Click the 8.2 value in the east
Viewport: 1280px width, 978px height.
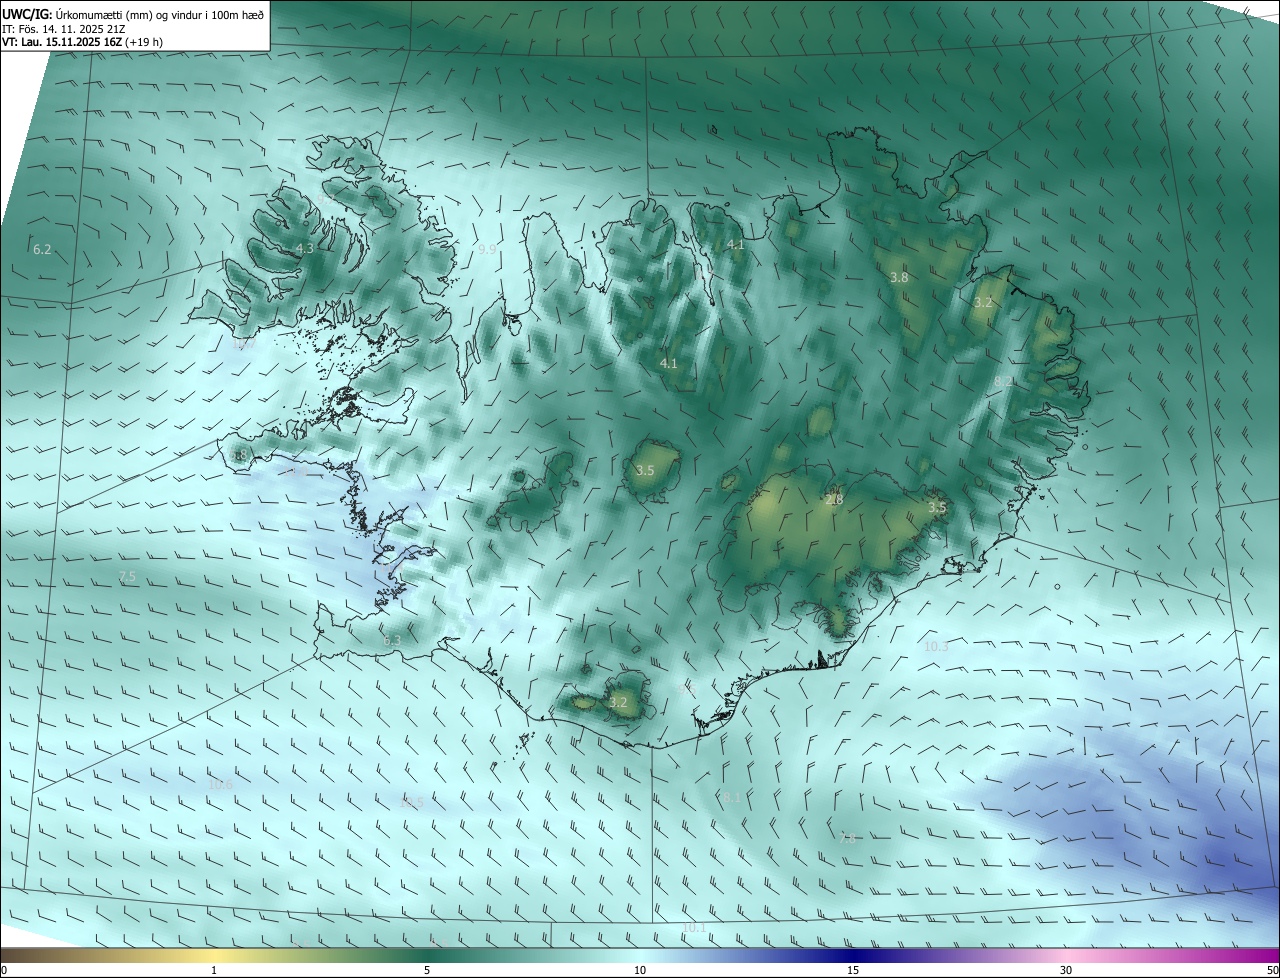coord(1003,381)
